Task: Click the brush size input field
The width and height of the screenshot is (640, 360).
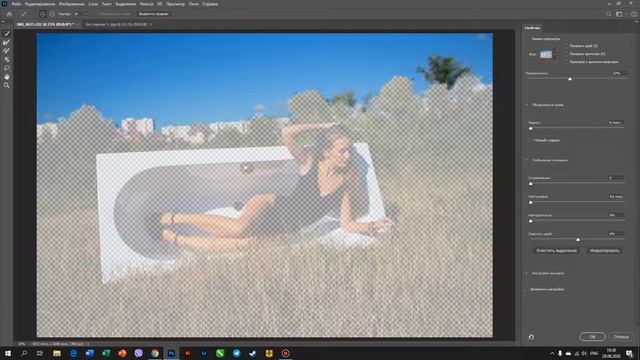Action: pos(78,14)
